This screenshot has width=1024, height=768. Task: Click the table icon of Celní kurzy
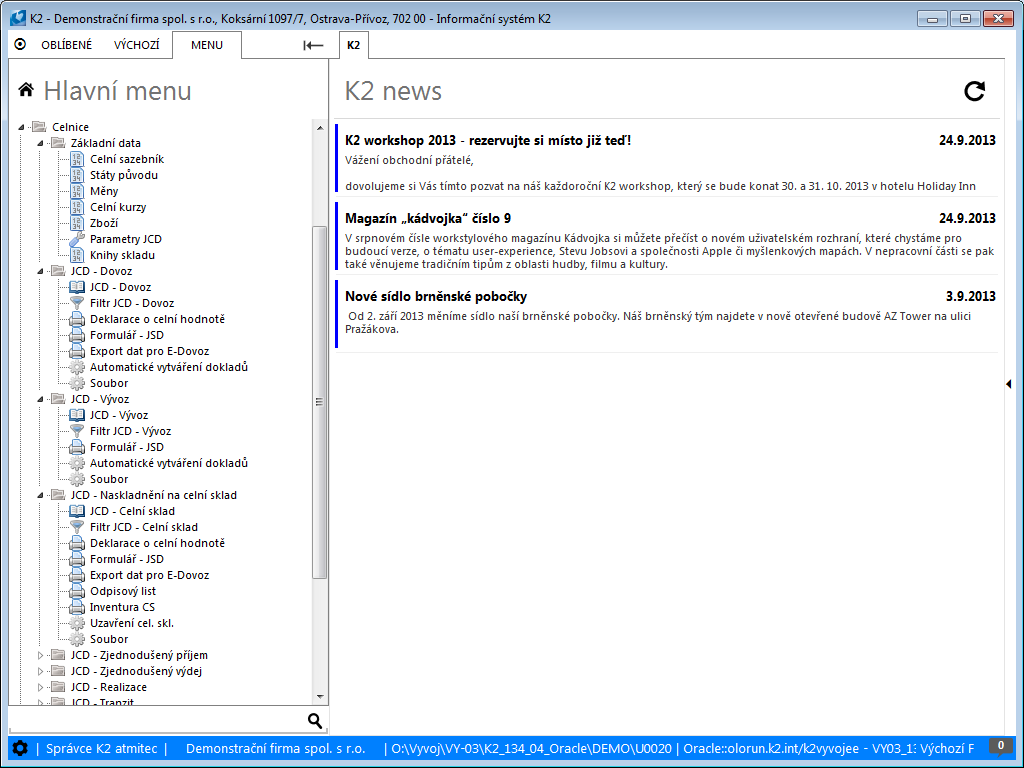coord(77,207)
